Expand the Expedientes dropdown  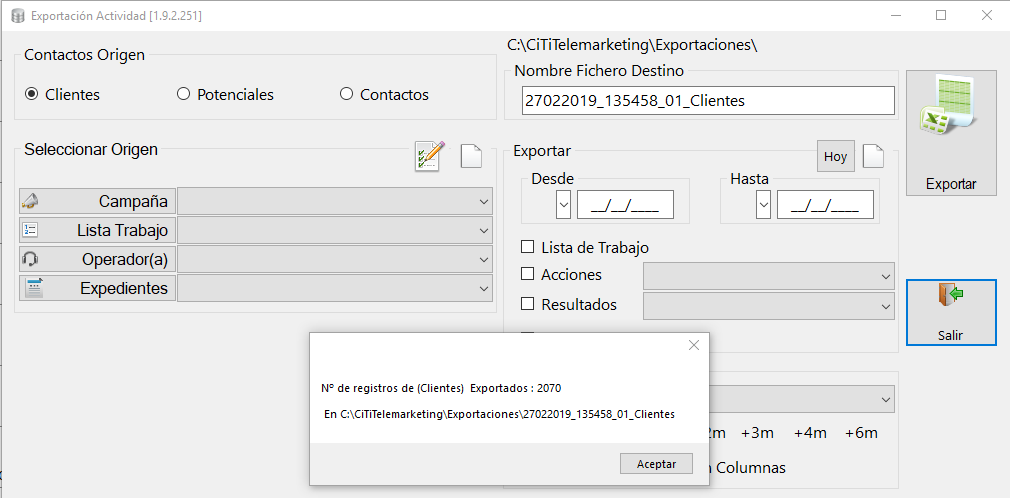(x=484, y=288)
